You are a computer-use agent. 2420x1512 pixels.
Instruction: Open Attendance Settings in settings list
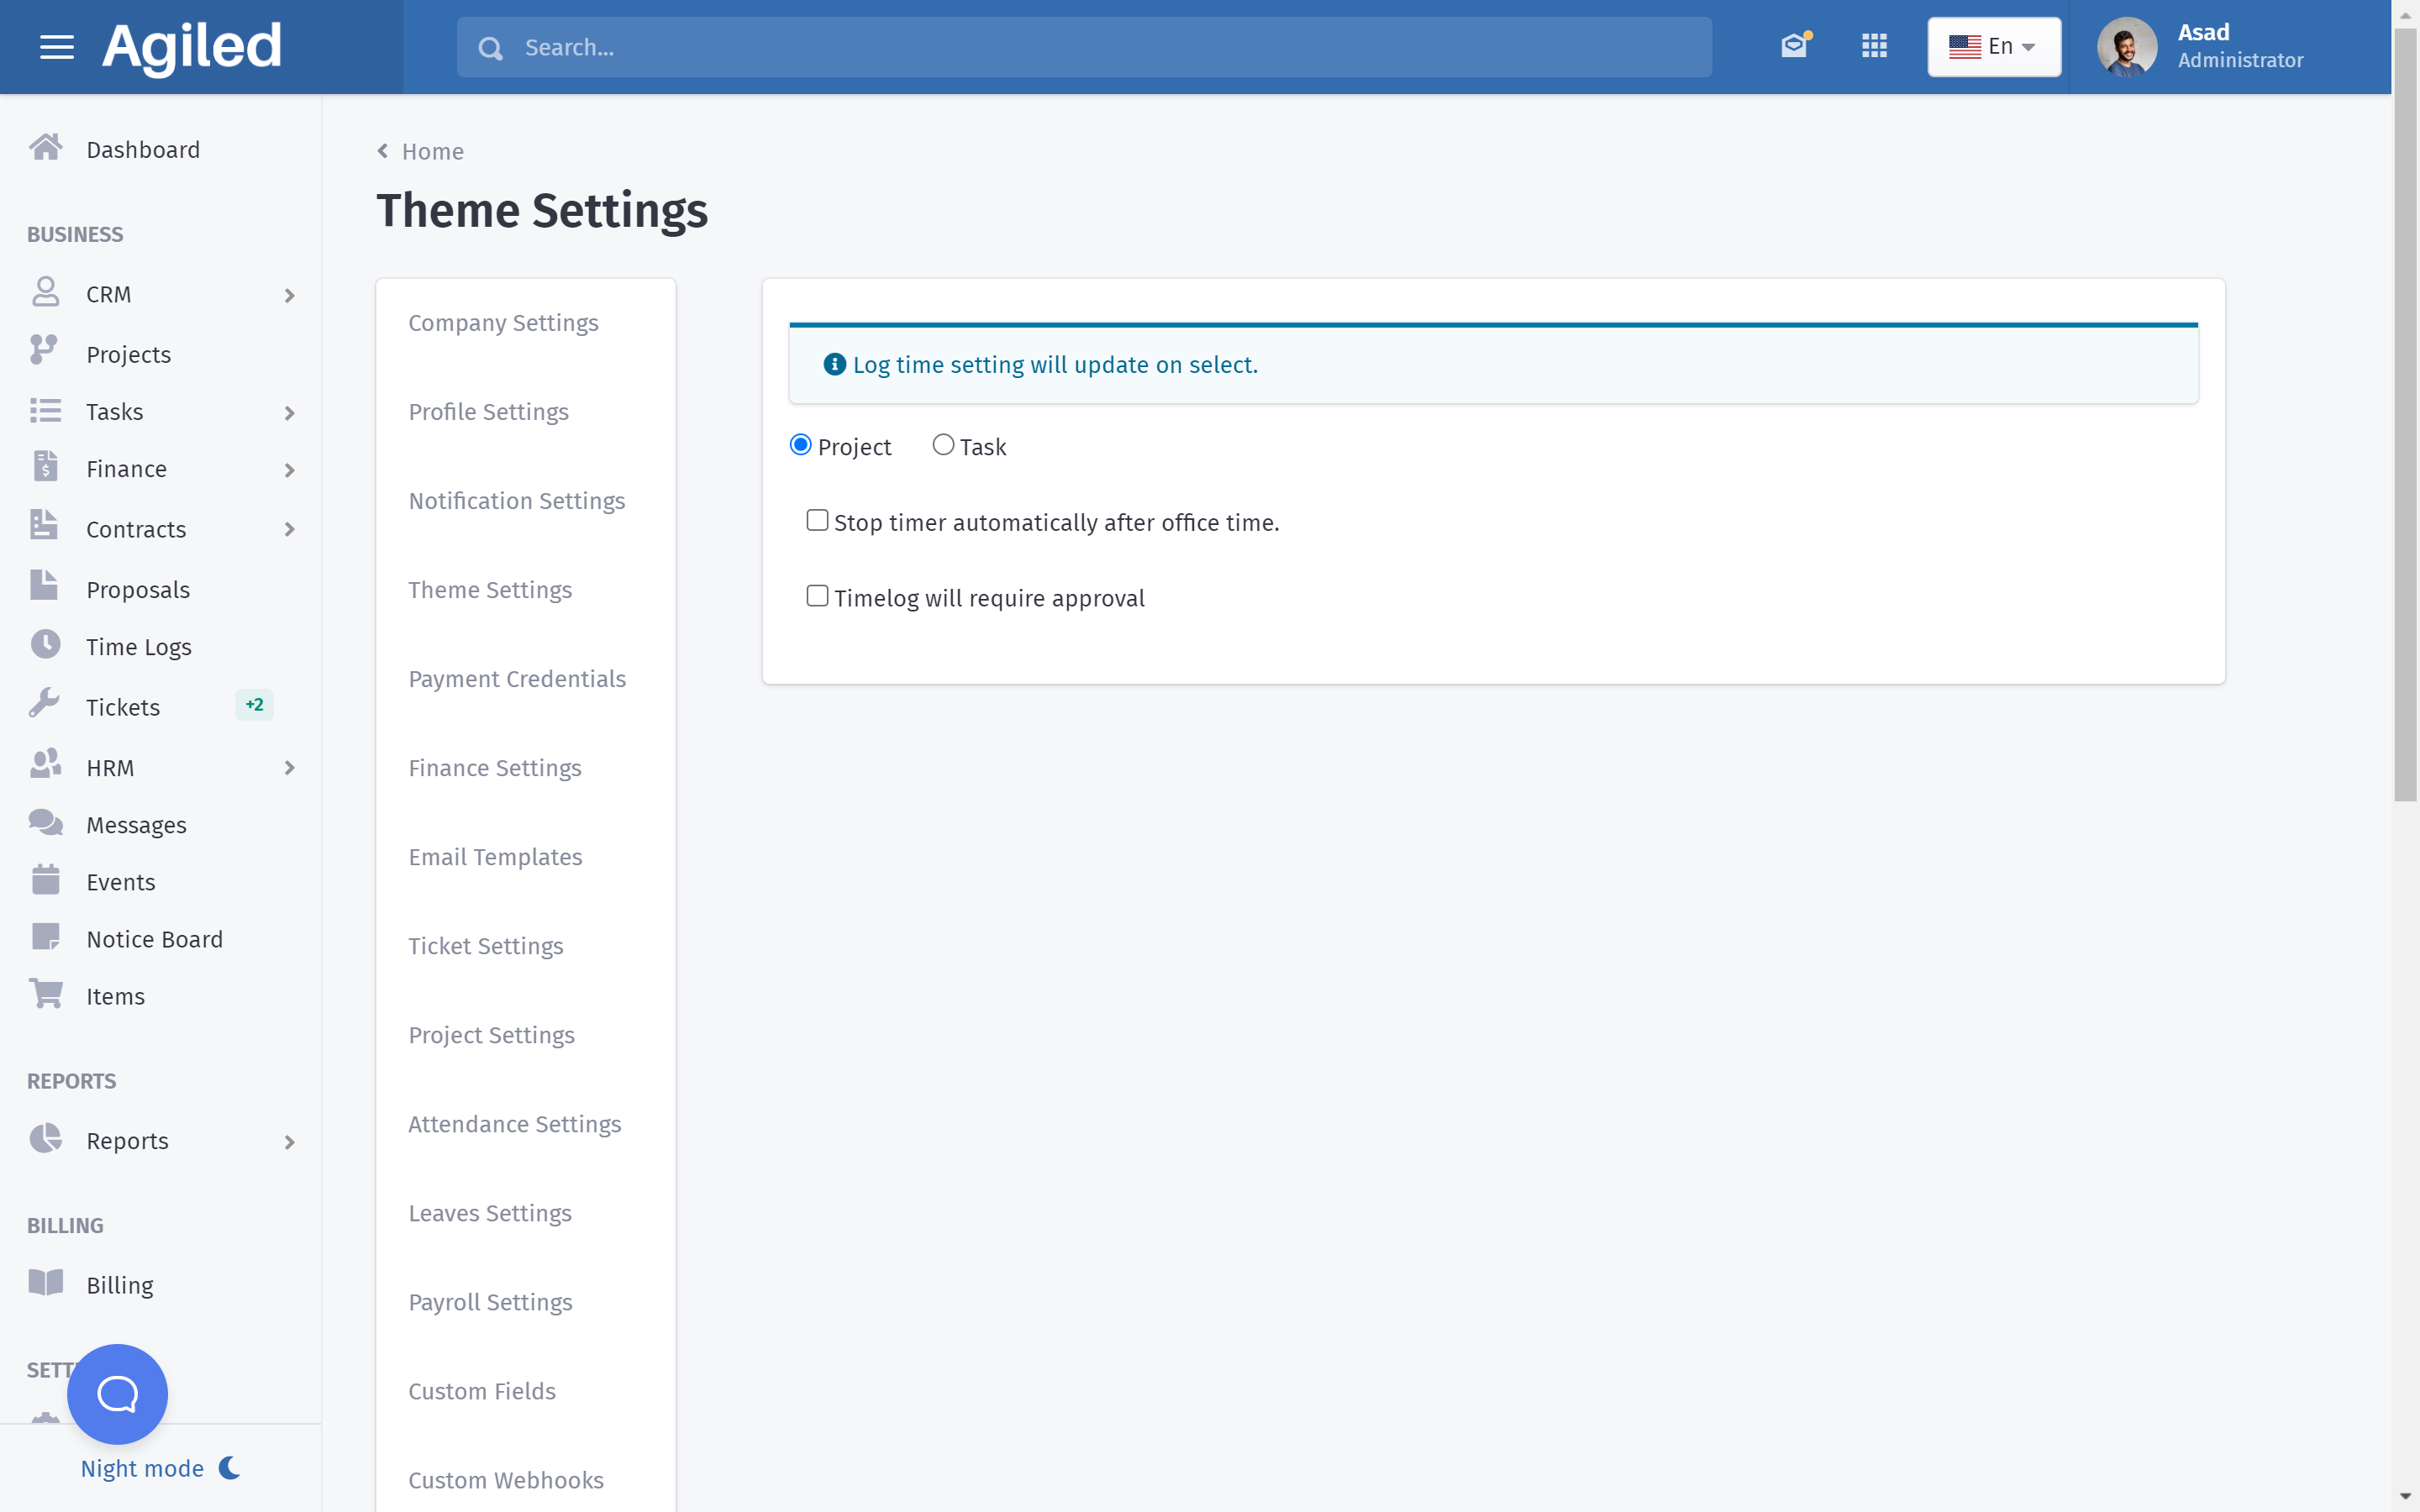[514, 1124]
